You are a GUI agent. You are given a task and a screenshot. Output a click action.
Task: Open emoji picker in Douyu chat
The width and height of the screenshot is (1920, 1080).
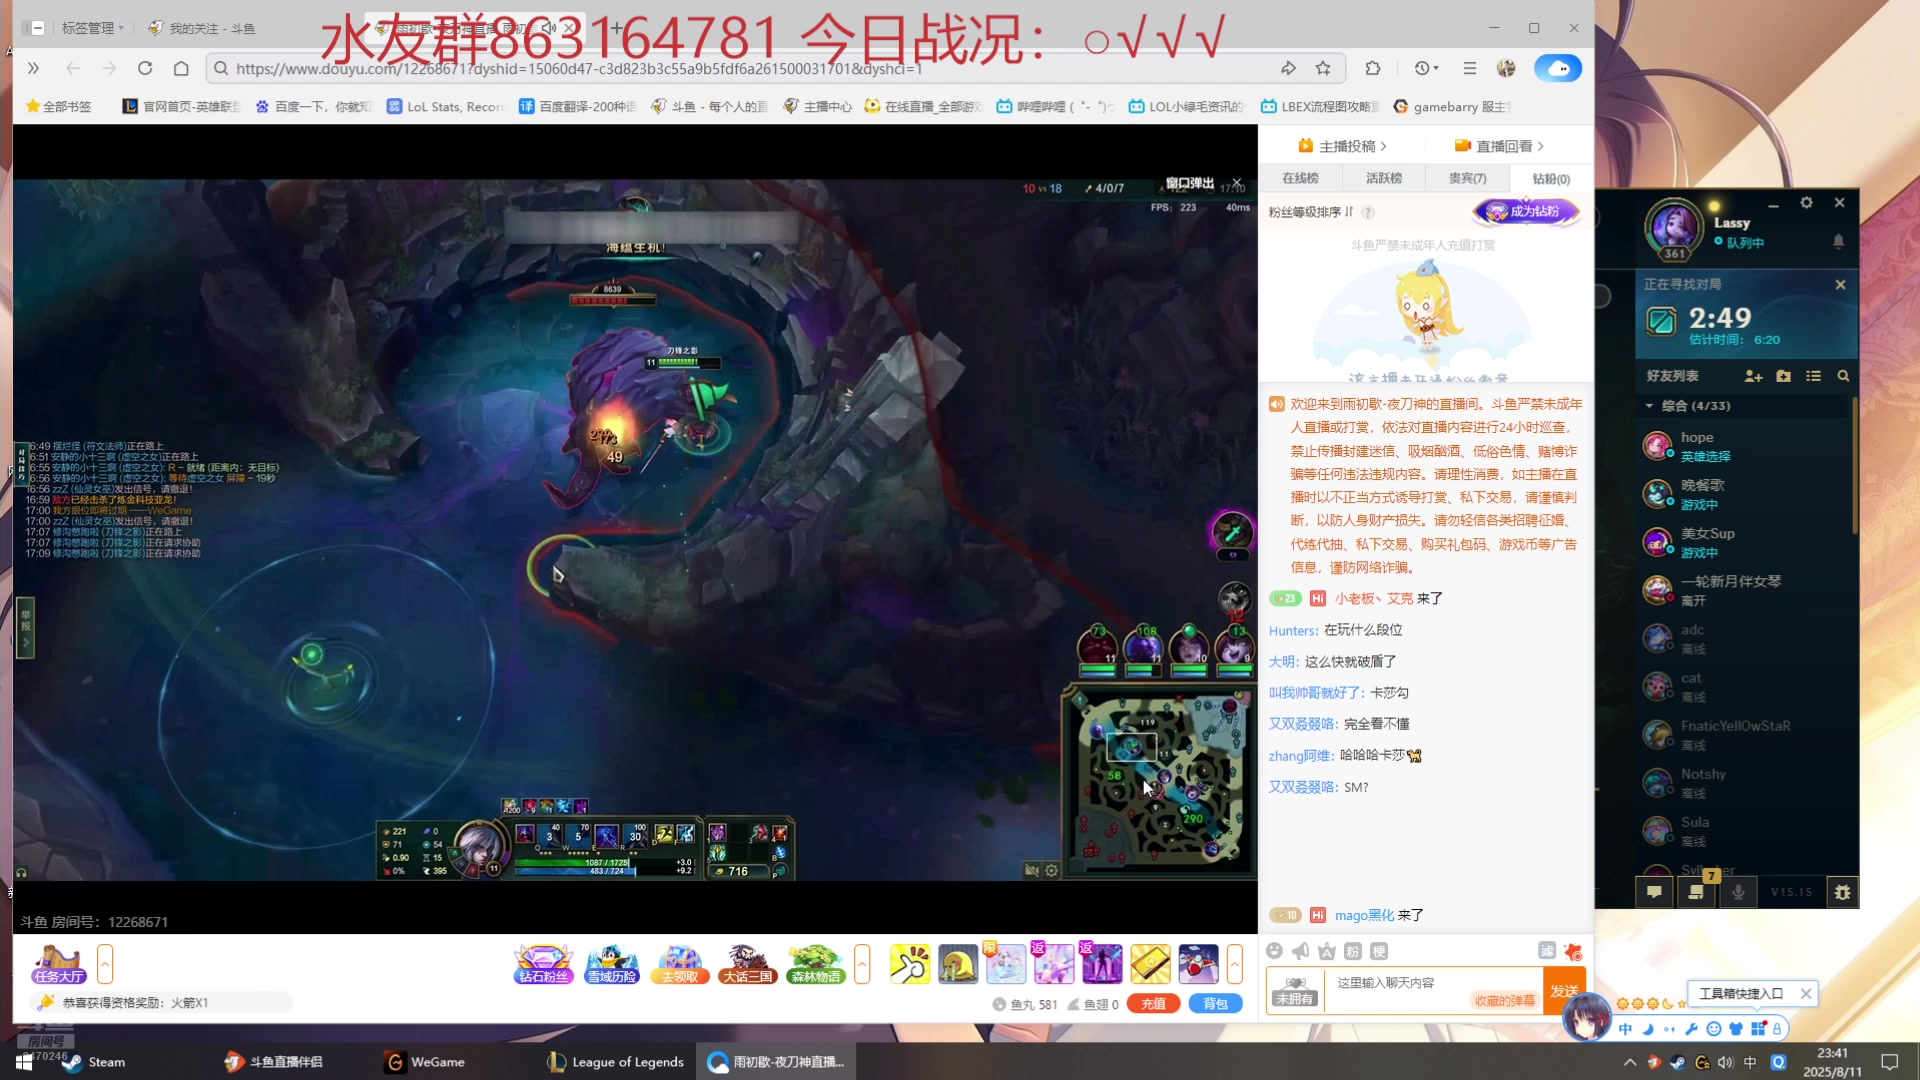1274,951
